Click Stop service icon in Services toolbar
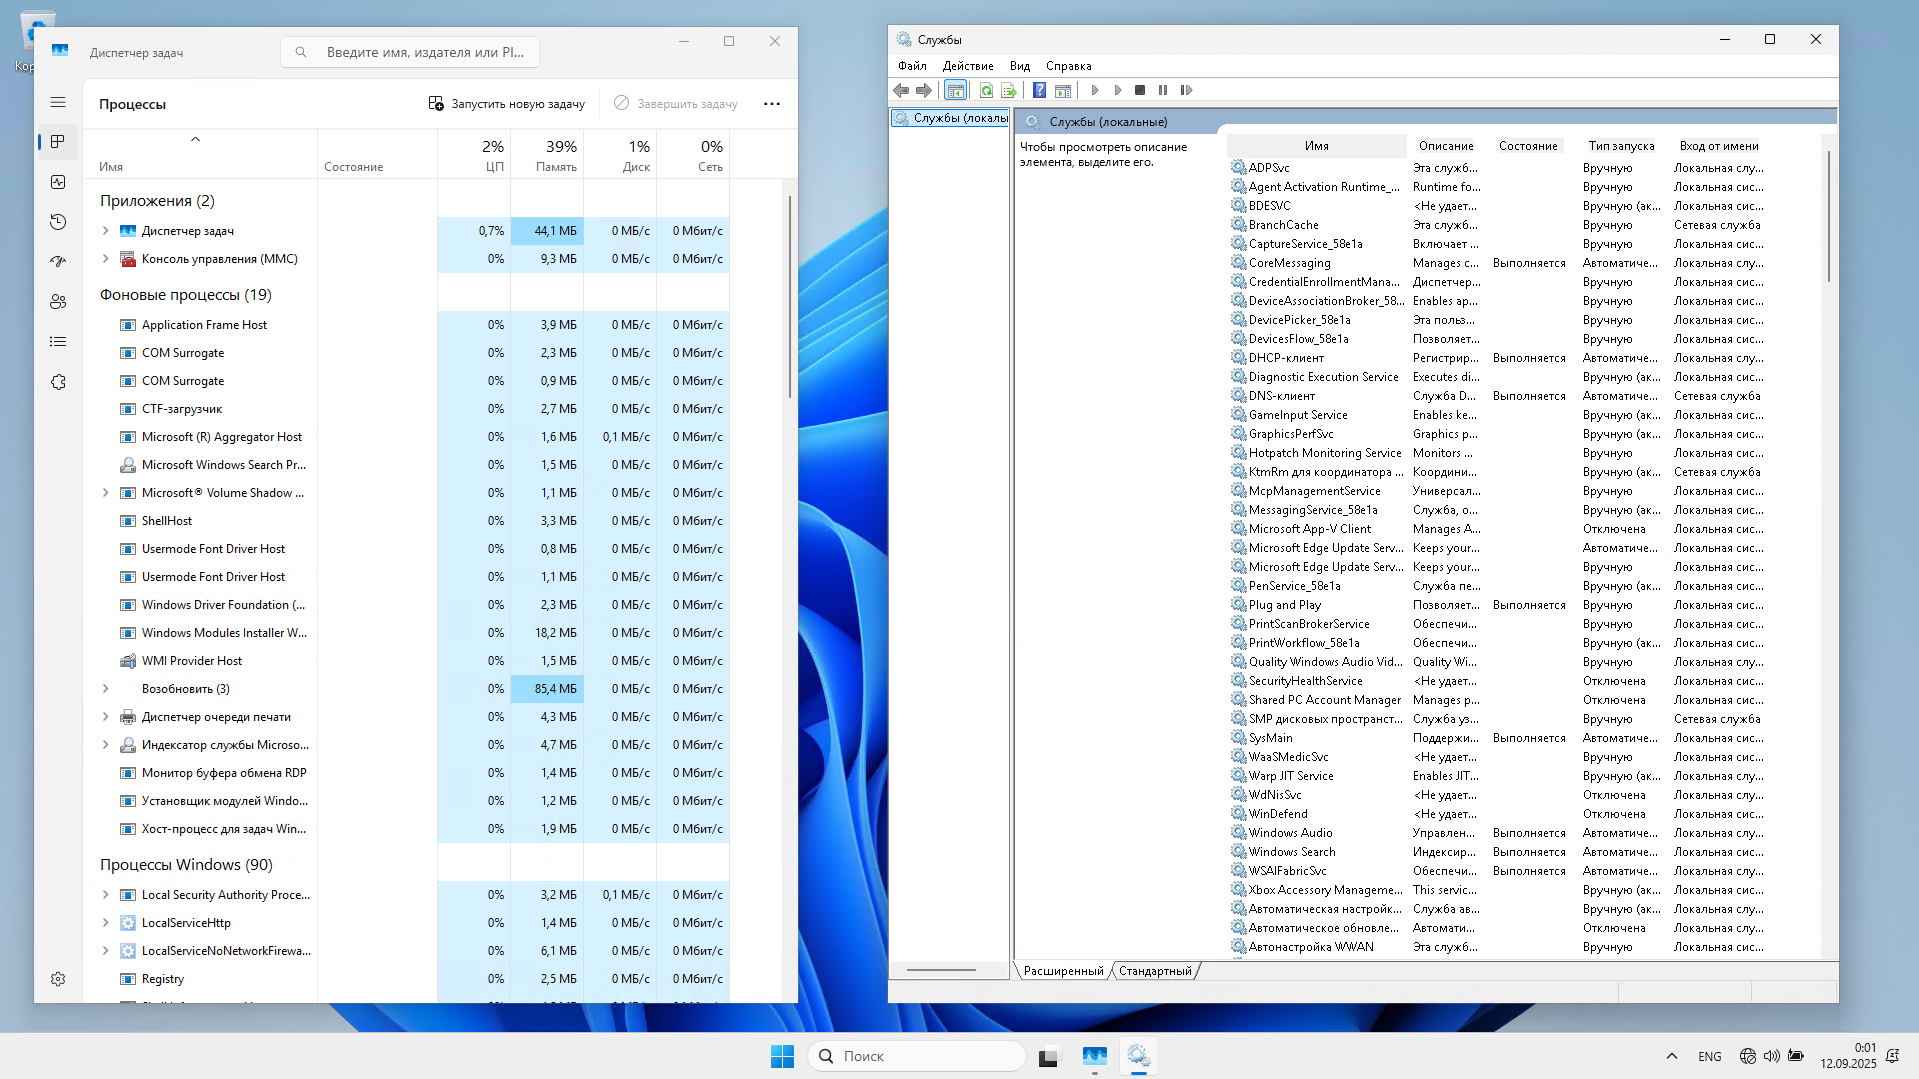The width and height of the screenshot is (1919, 1079). click(1140, 90)
